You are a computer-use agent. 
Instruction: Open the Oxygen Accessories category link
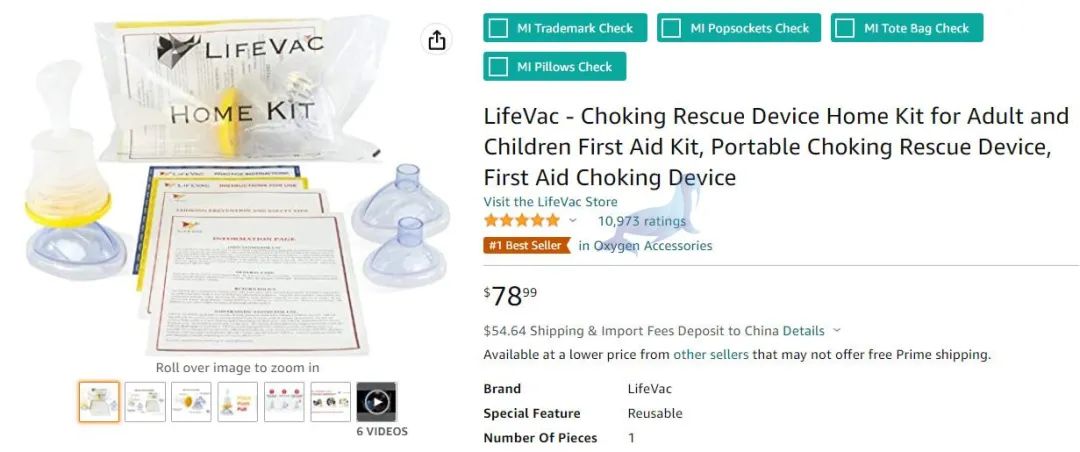[645, 245]
